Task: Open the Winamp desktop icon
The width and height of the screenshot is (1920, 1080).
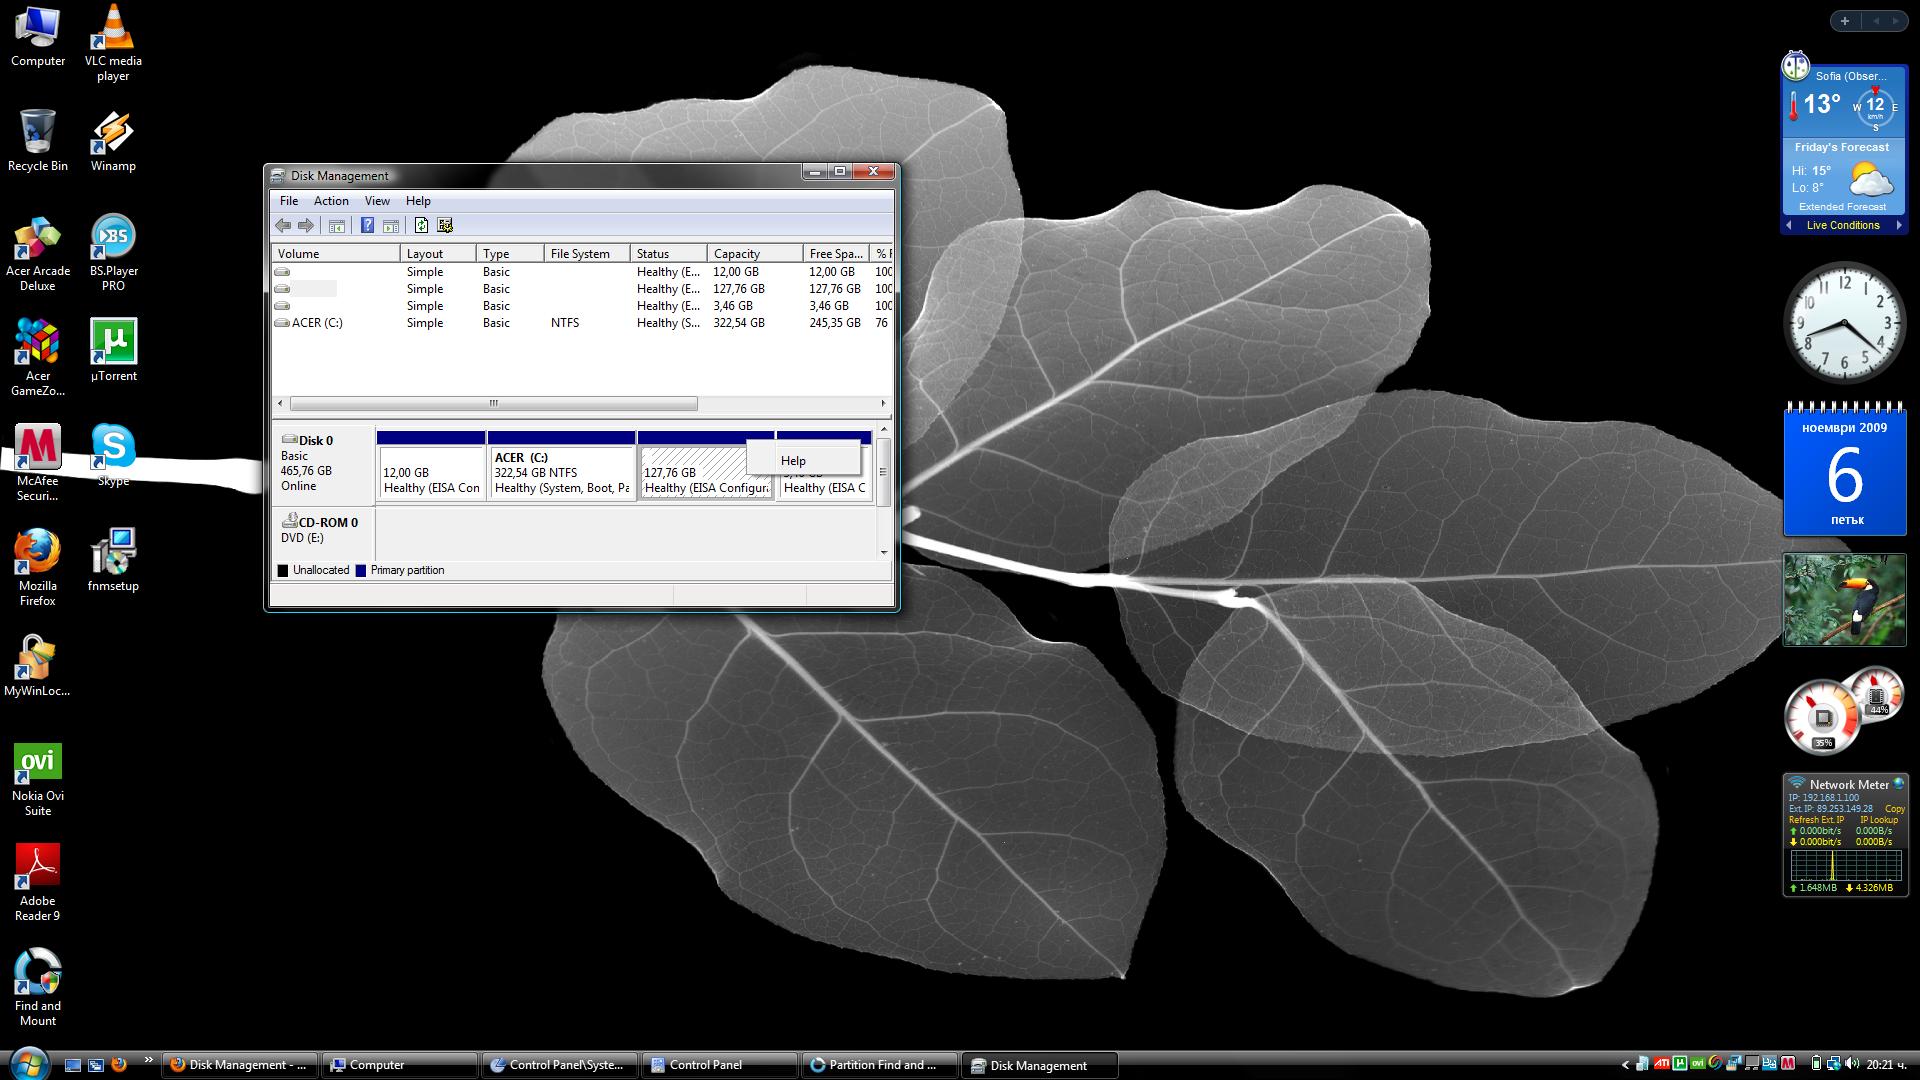Action: pyautogui.click(x=113, y=141)
